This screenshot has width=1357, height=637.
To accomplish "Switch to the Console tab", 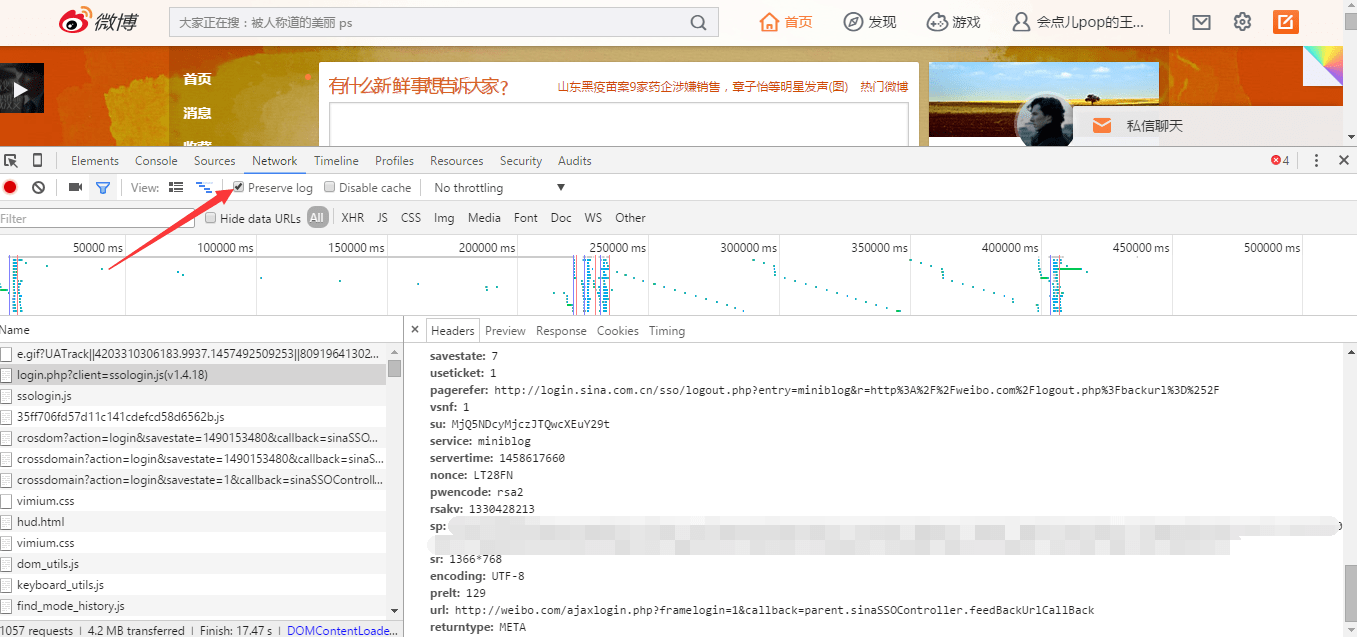I will pos(156,161).
